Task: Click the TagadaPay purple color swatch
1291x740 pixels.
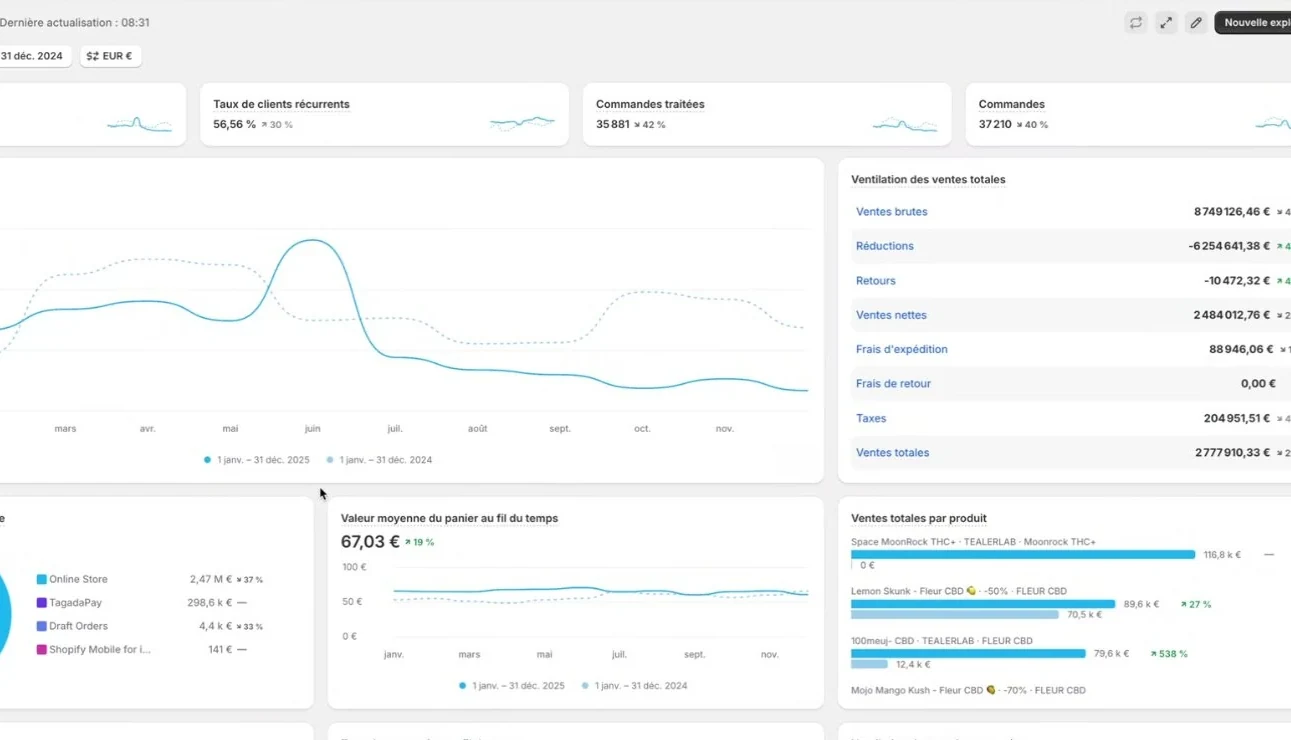Action: (42, 603)
